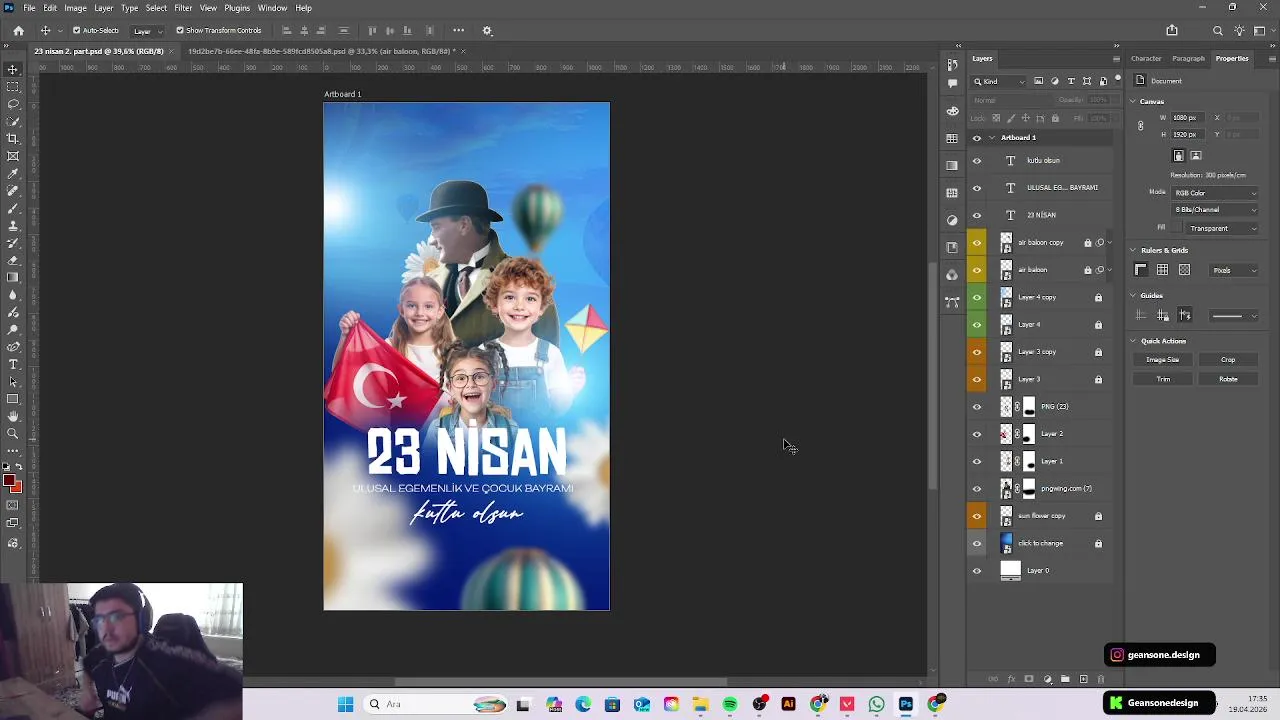Select the Zoom tool
This screenshot has width=1280, height=720.
pyautogui.click(x=13, y=433)
